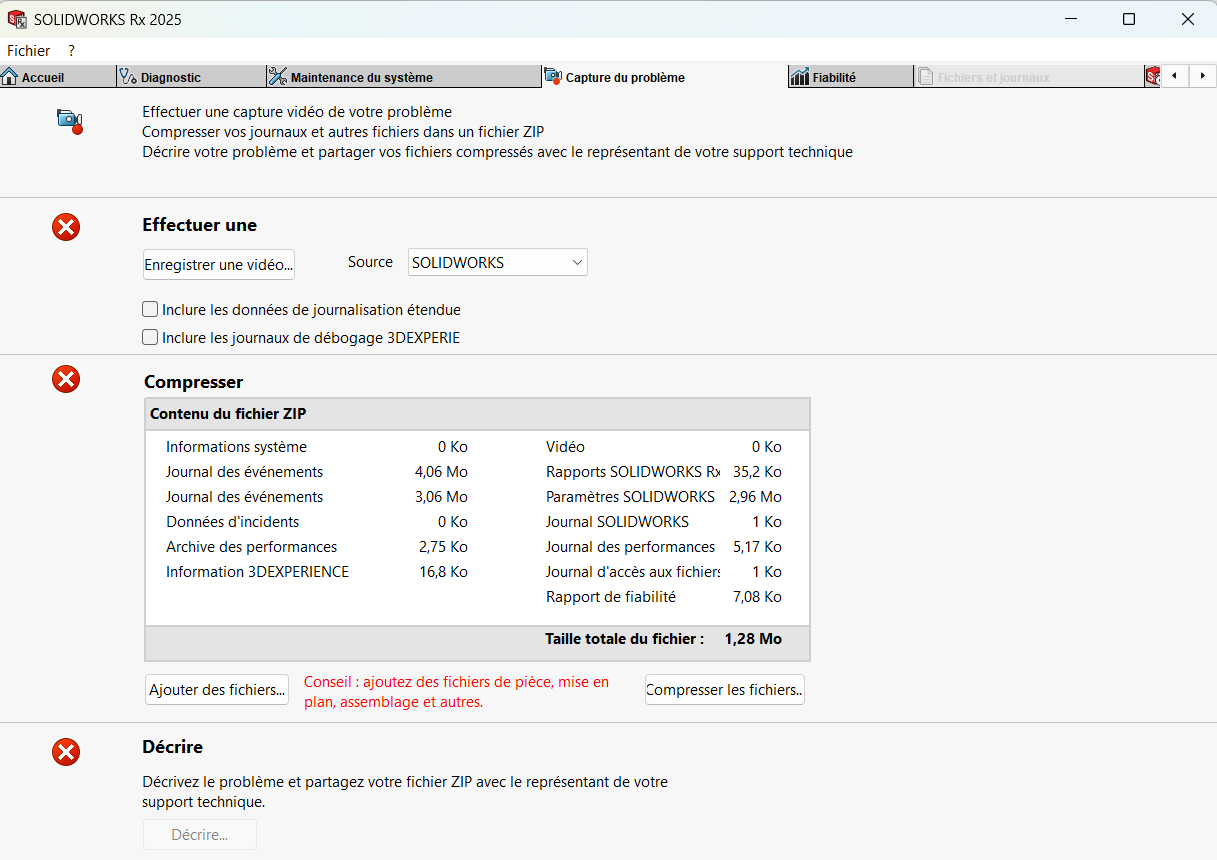This screenshot has width=1217, height=860.
Task: Click the red Conseil tip text
Action: (456, 692)
